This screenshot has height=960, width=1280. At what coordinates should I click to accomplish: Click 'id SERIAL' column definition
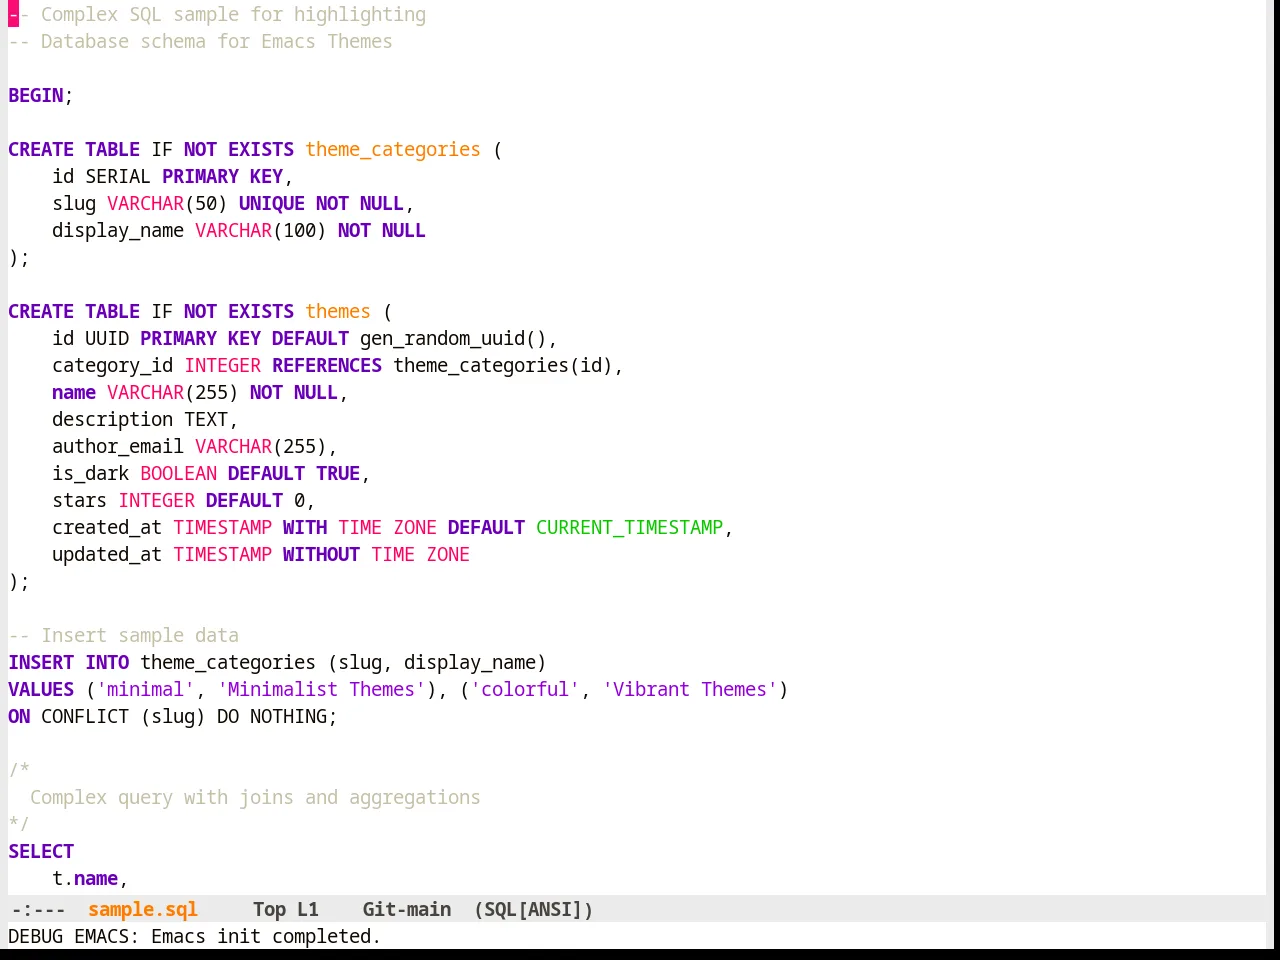[x=101, y=176]
